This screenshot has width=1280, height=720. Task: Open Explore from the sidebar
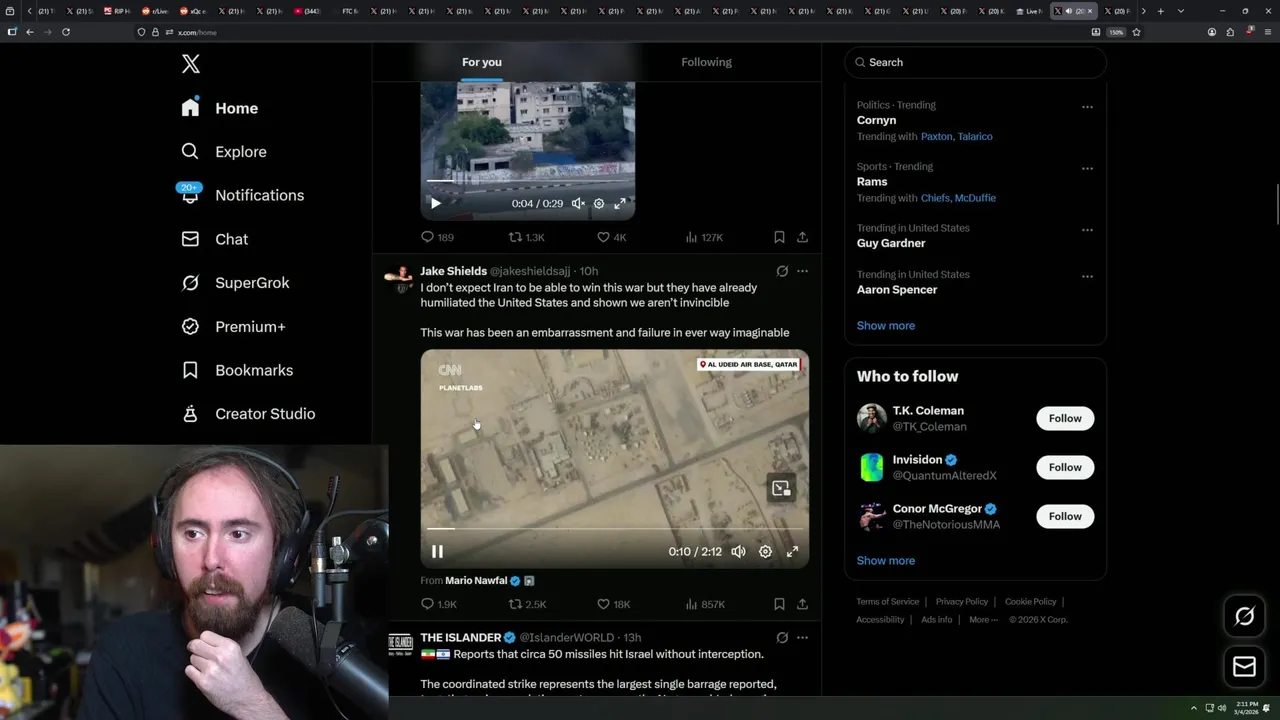pos(223,152)
